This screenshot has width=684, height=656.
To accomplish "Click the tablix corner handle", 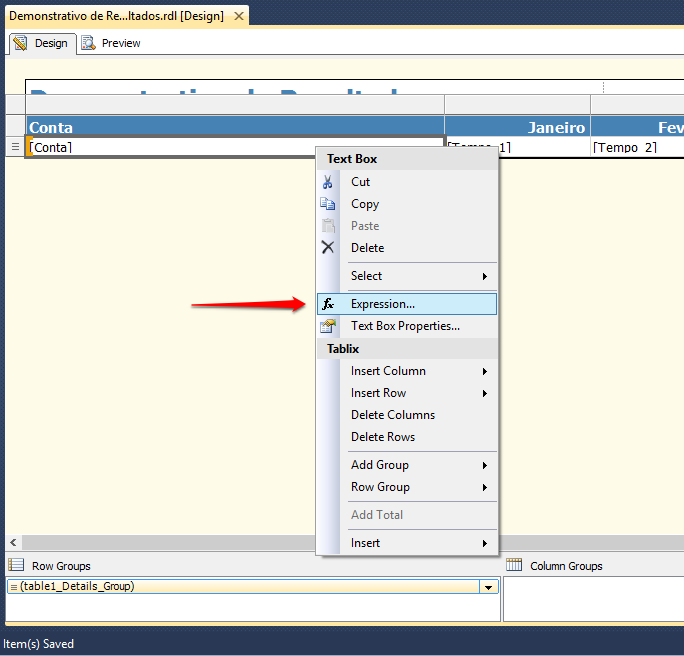I will 15,104.
